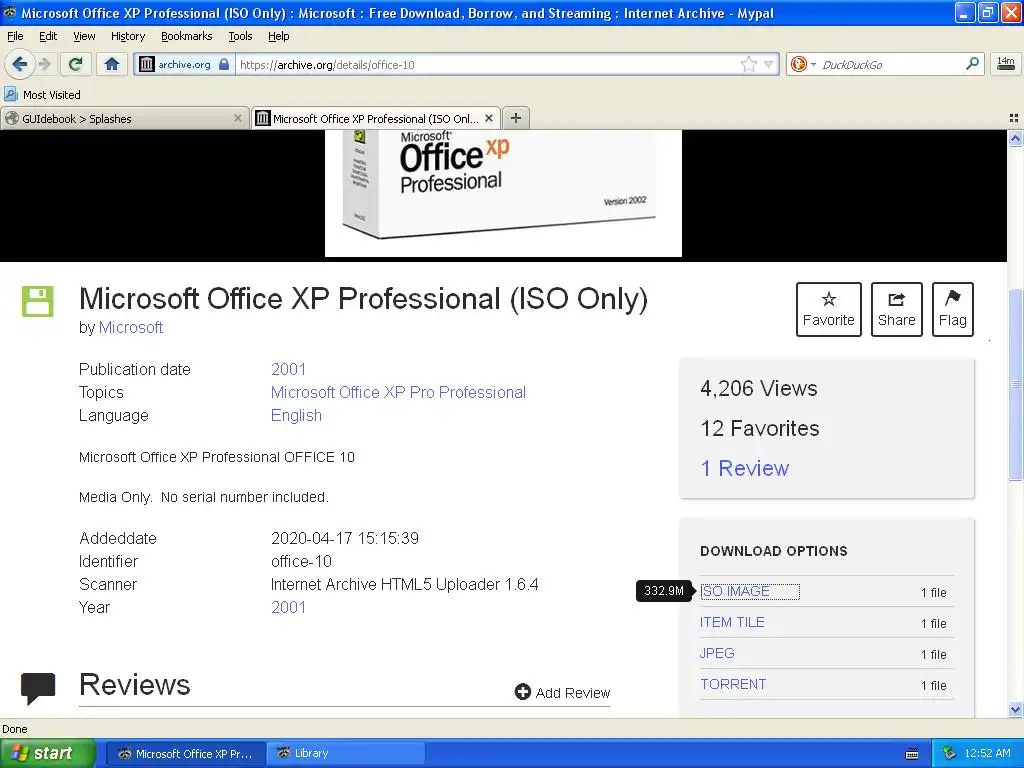Open the DuckDuckGo search engine selector
This screenshot has width=1024, height=768.
pyautogui.click(x=803, y=64)
